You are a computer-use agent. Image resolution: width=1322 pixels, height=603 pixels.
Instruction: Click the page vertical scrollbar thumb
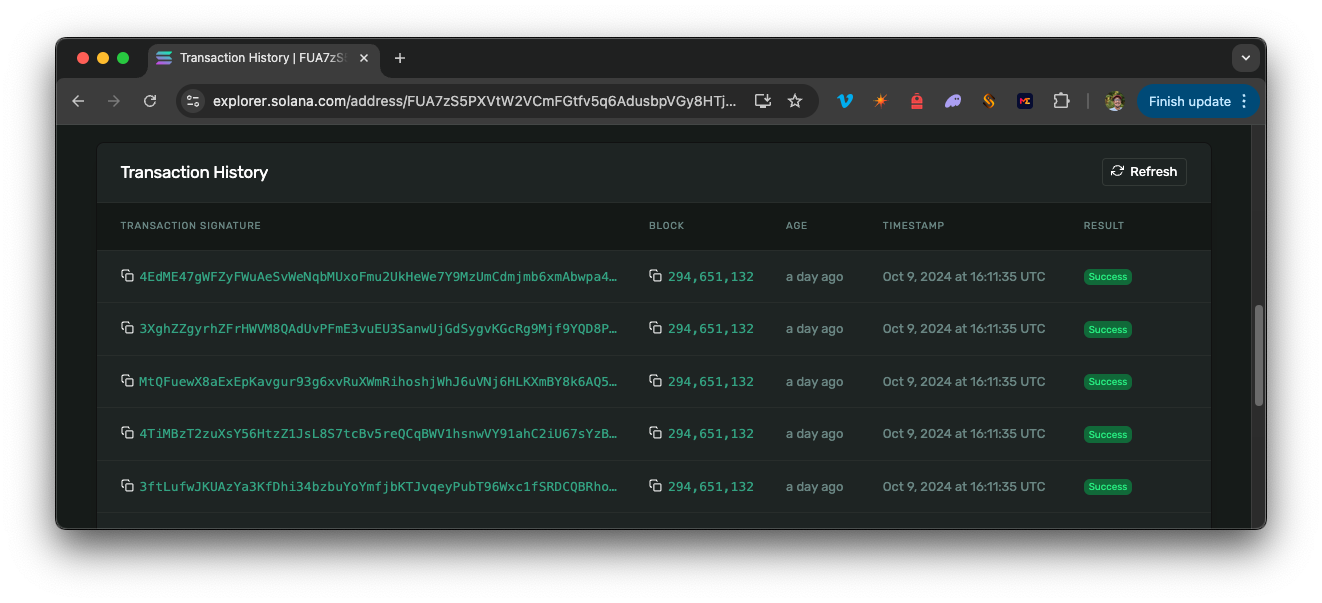1258,355
